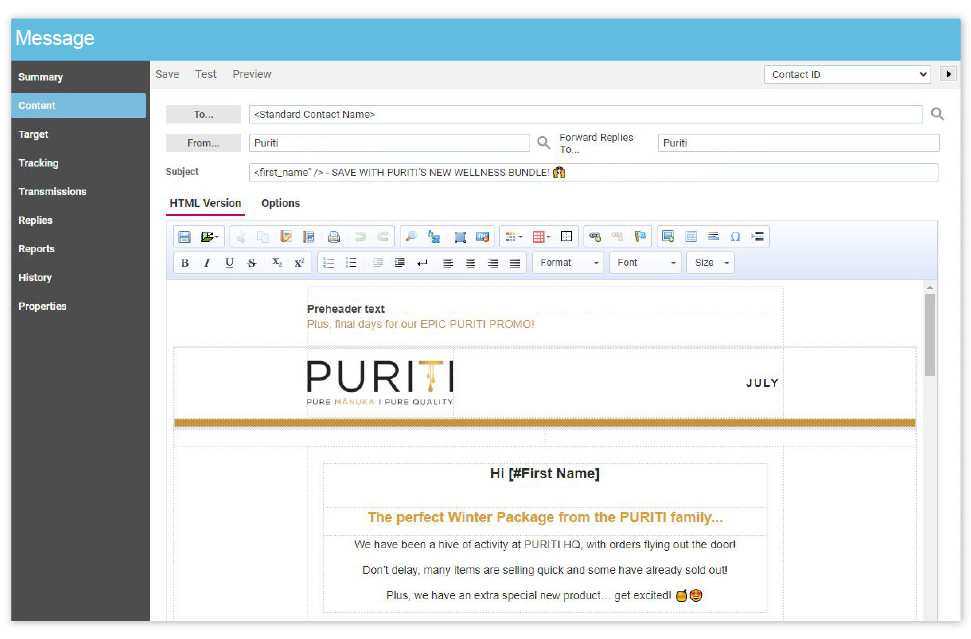Image resolution: width=971 pixels, height=639 pixels.
Task: Open the Size dropdown
Action: (x=710, y=263)
